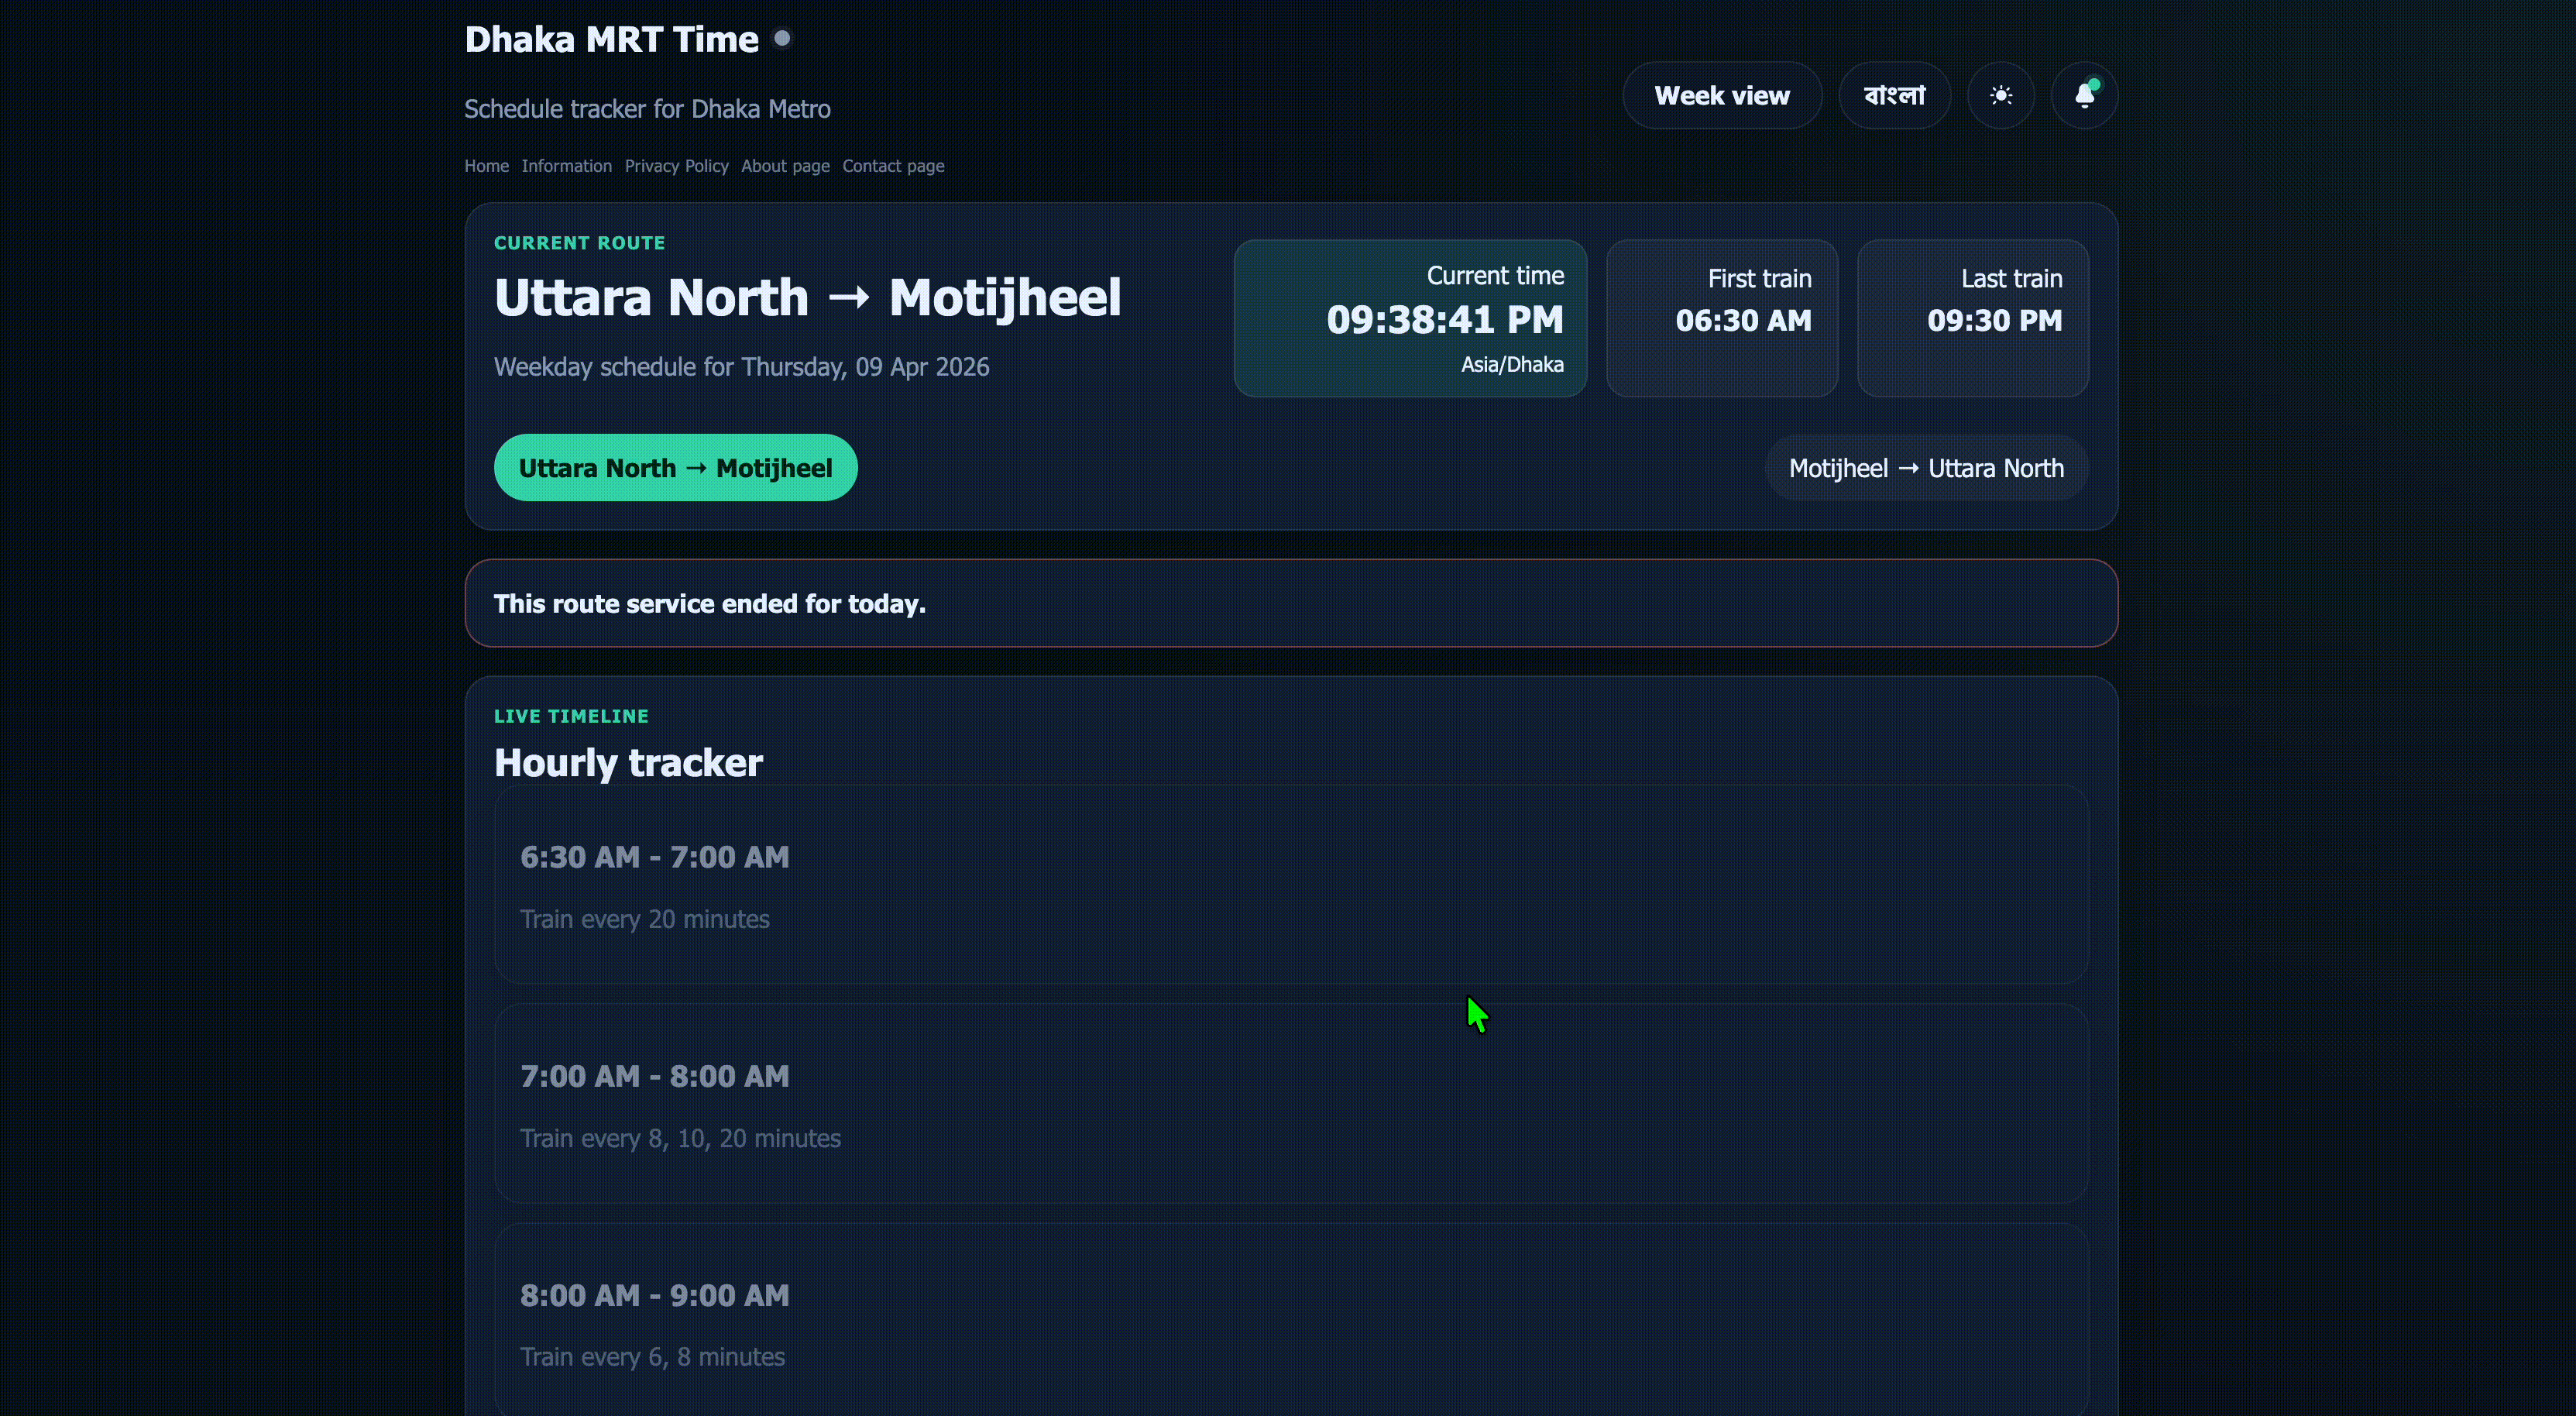Navigate to Home
The width and height of the screenshot is (2576, 1416).
(x=486, y=166)
